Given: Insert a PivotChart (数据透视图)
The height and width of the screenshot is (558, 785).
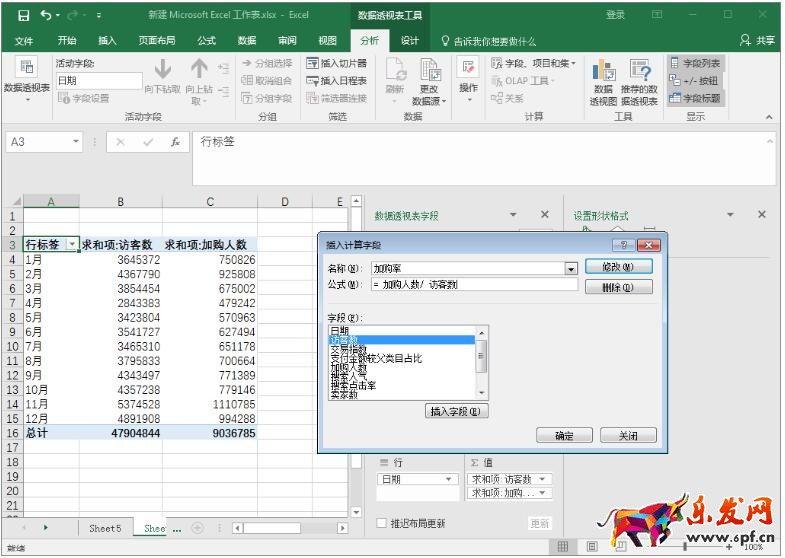Looking at the screenshot, I should [603, 81].
